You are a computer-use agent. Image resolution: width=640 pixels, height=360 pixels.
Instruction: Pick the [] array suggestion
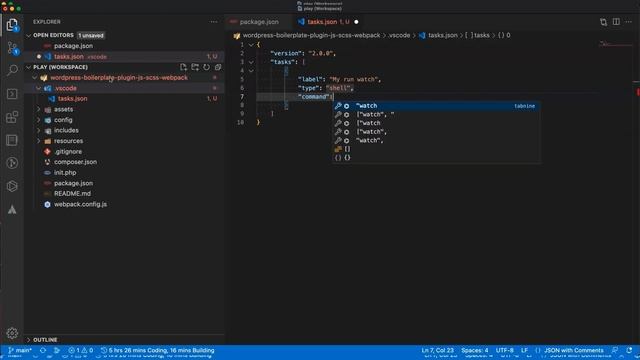[436, 149]
